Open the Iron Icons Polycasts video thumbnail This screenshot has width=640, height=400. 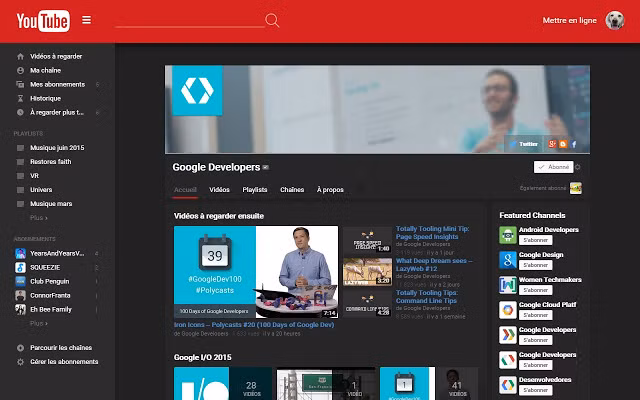(x=256, y=271)
